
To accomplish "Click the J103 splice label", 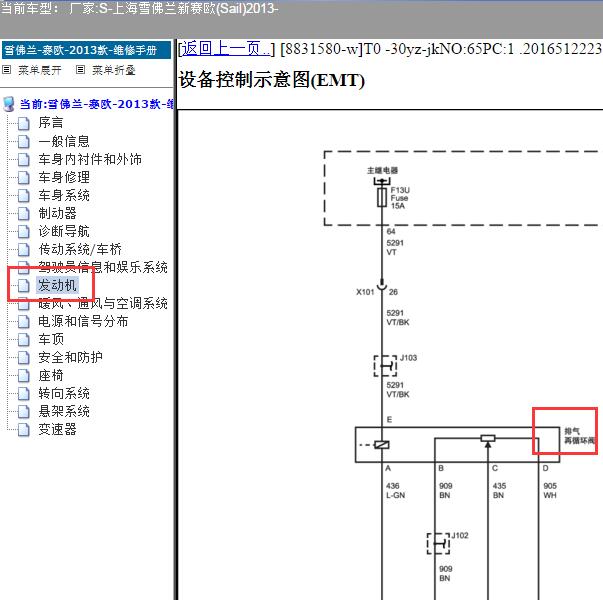I will (x=408, y=358).
